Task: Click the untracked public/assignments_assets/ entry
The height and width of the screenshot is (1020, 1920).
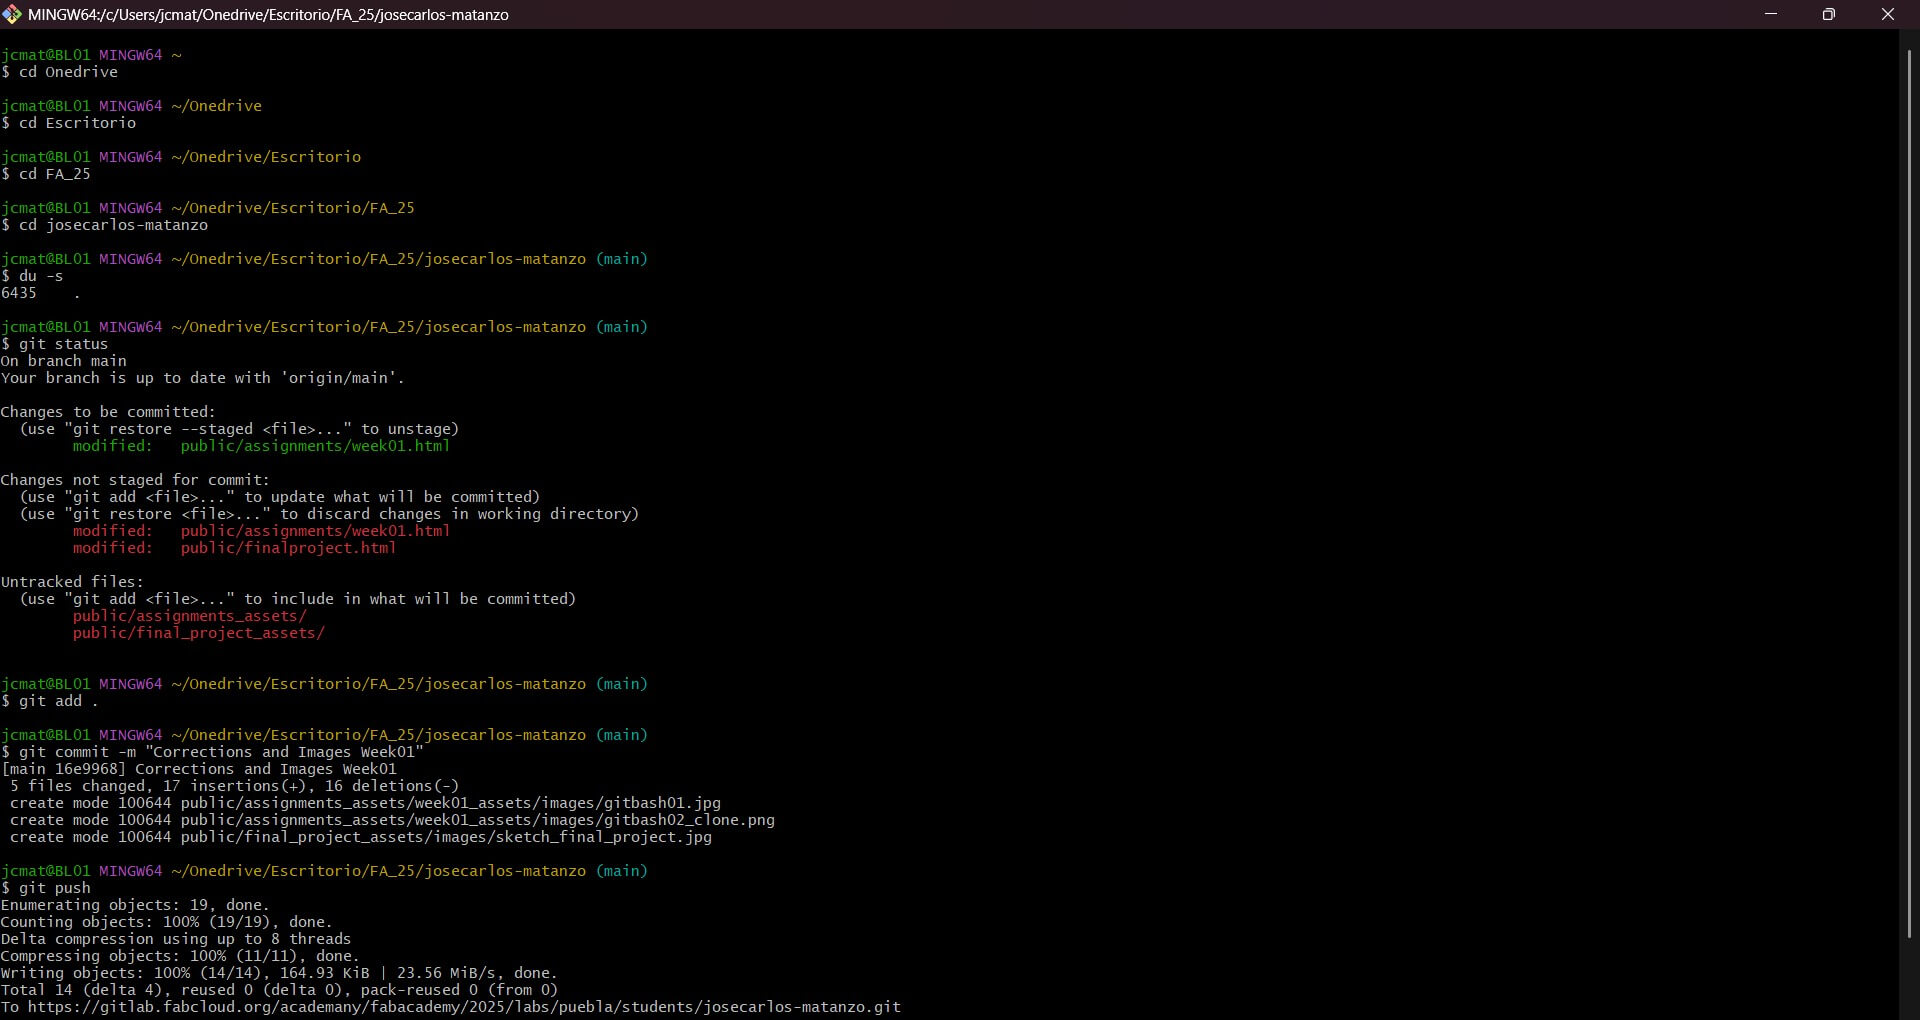Action: (189, 616)
